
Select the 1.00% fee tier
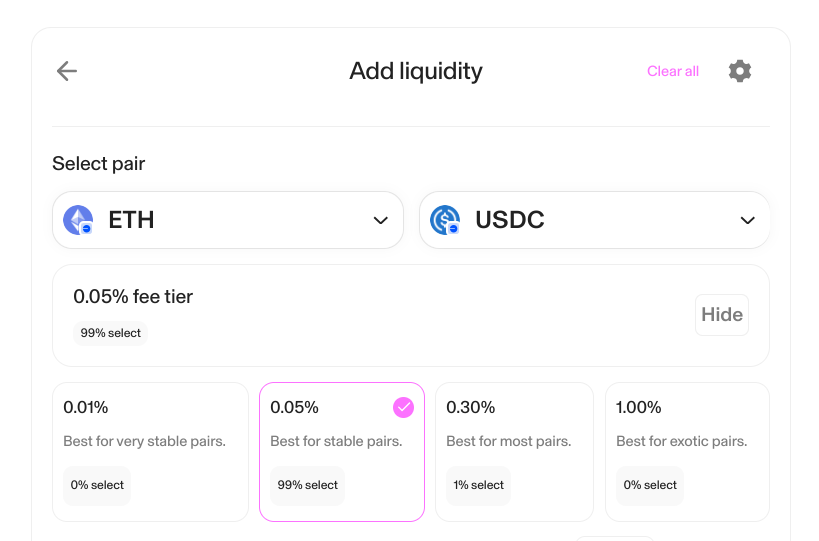pyautogui.click(x=687, y=451)
